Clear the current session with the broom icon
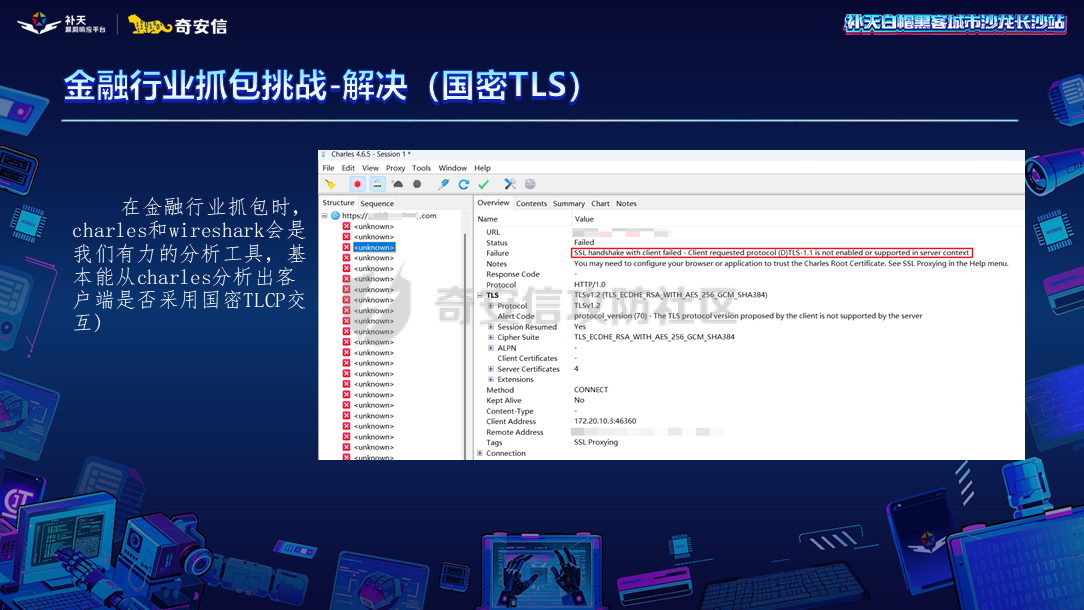This screenshot has height=610, width=1084. tap(331, 183)
